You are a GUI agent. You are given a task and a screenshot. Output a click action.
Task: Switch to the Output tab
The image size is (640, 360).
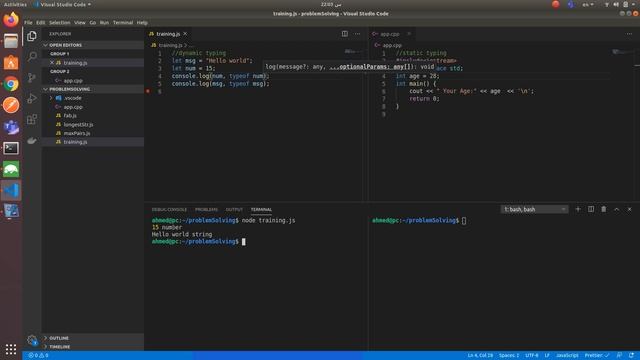(x=234, y=209)
